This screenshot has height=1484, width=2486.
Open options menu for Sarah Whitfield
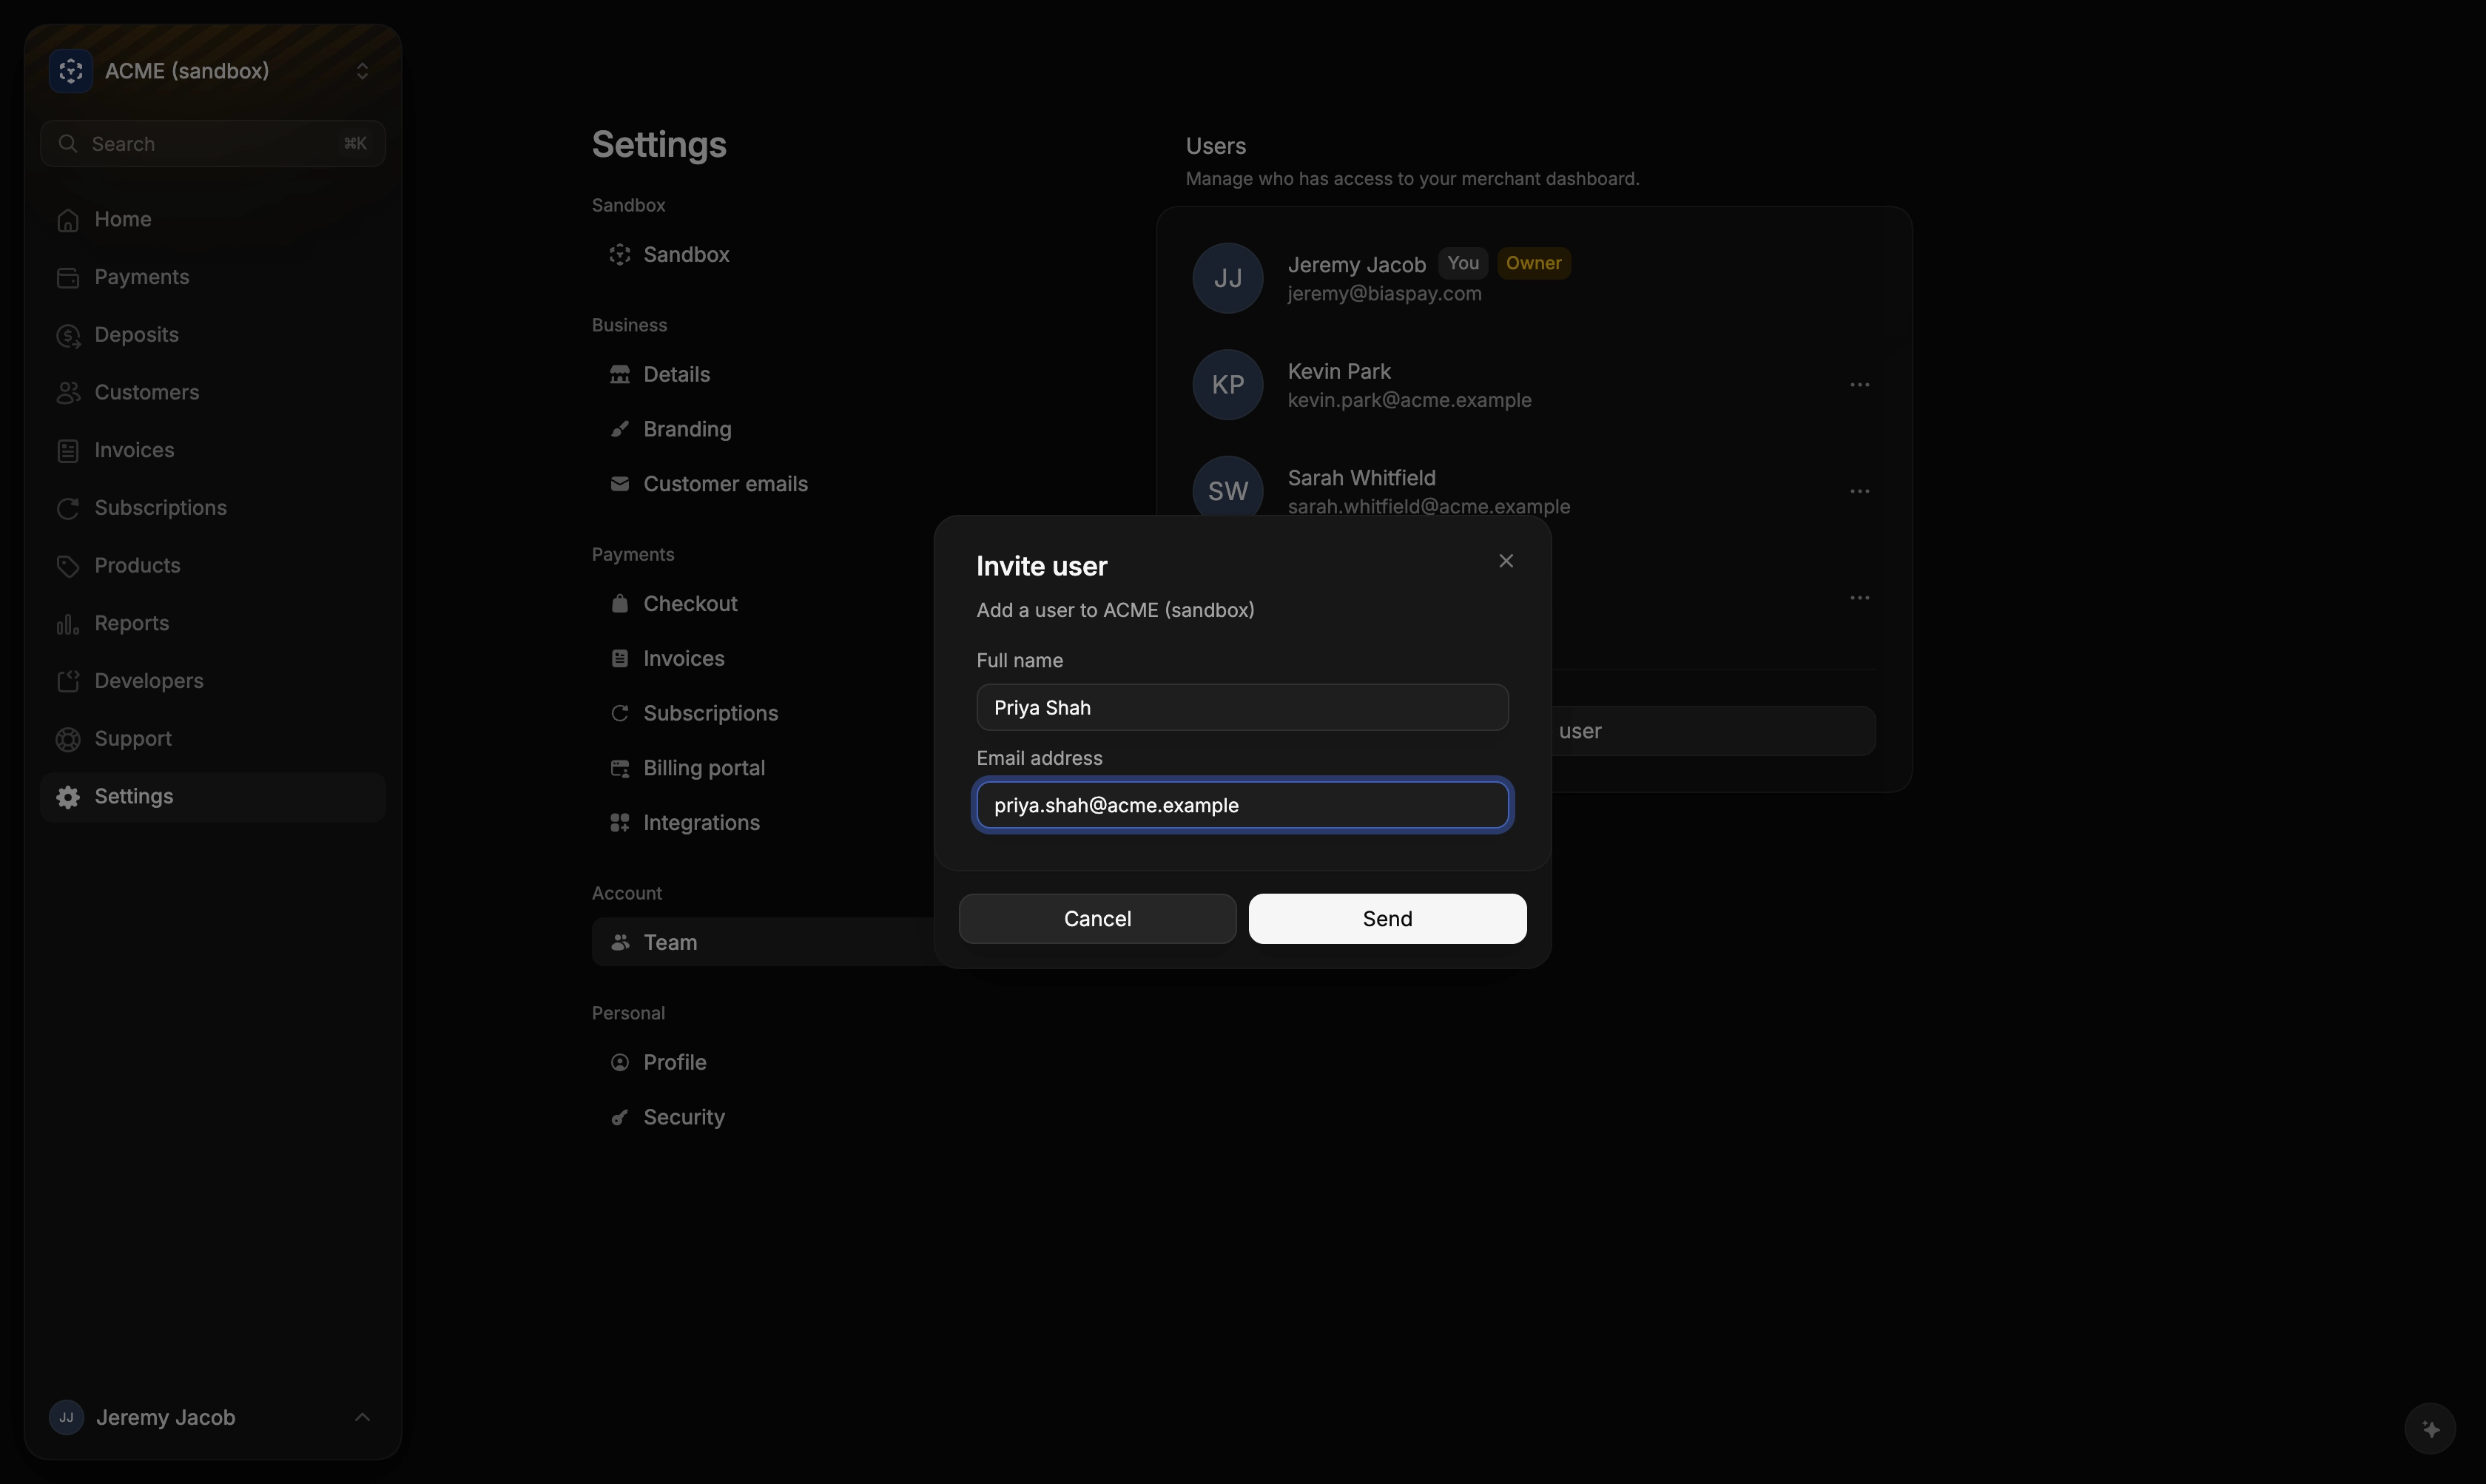click(1859, 491)
